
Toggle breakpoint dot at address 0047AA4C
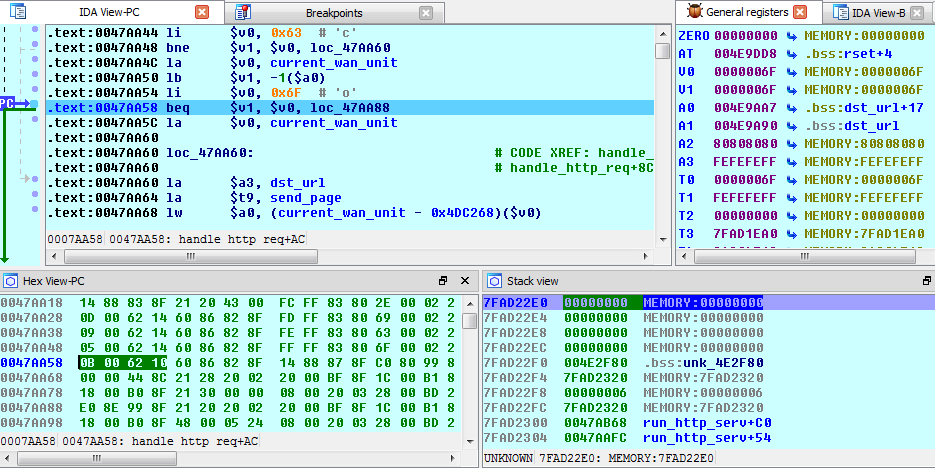coord(35,59)
